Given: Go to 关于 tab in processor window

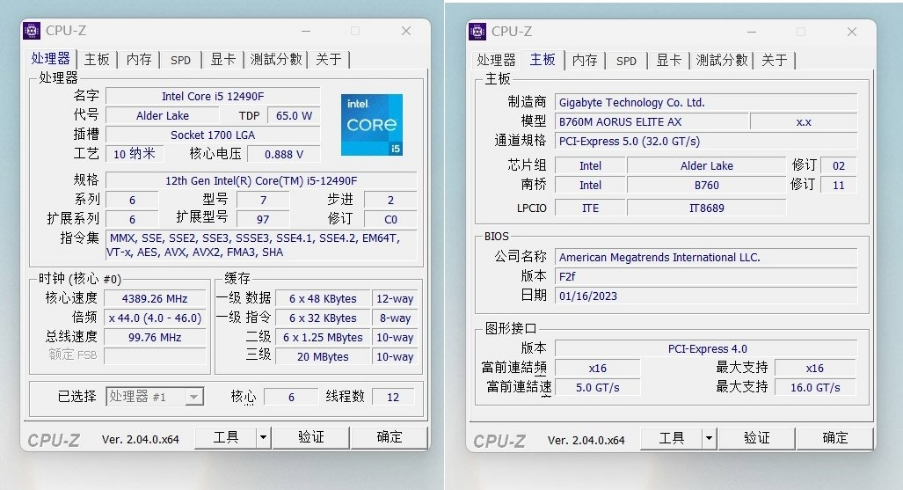Looking at the screenshot, I should pos(328,60).
